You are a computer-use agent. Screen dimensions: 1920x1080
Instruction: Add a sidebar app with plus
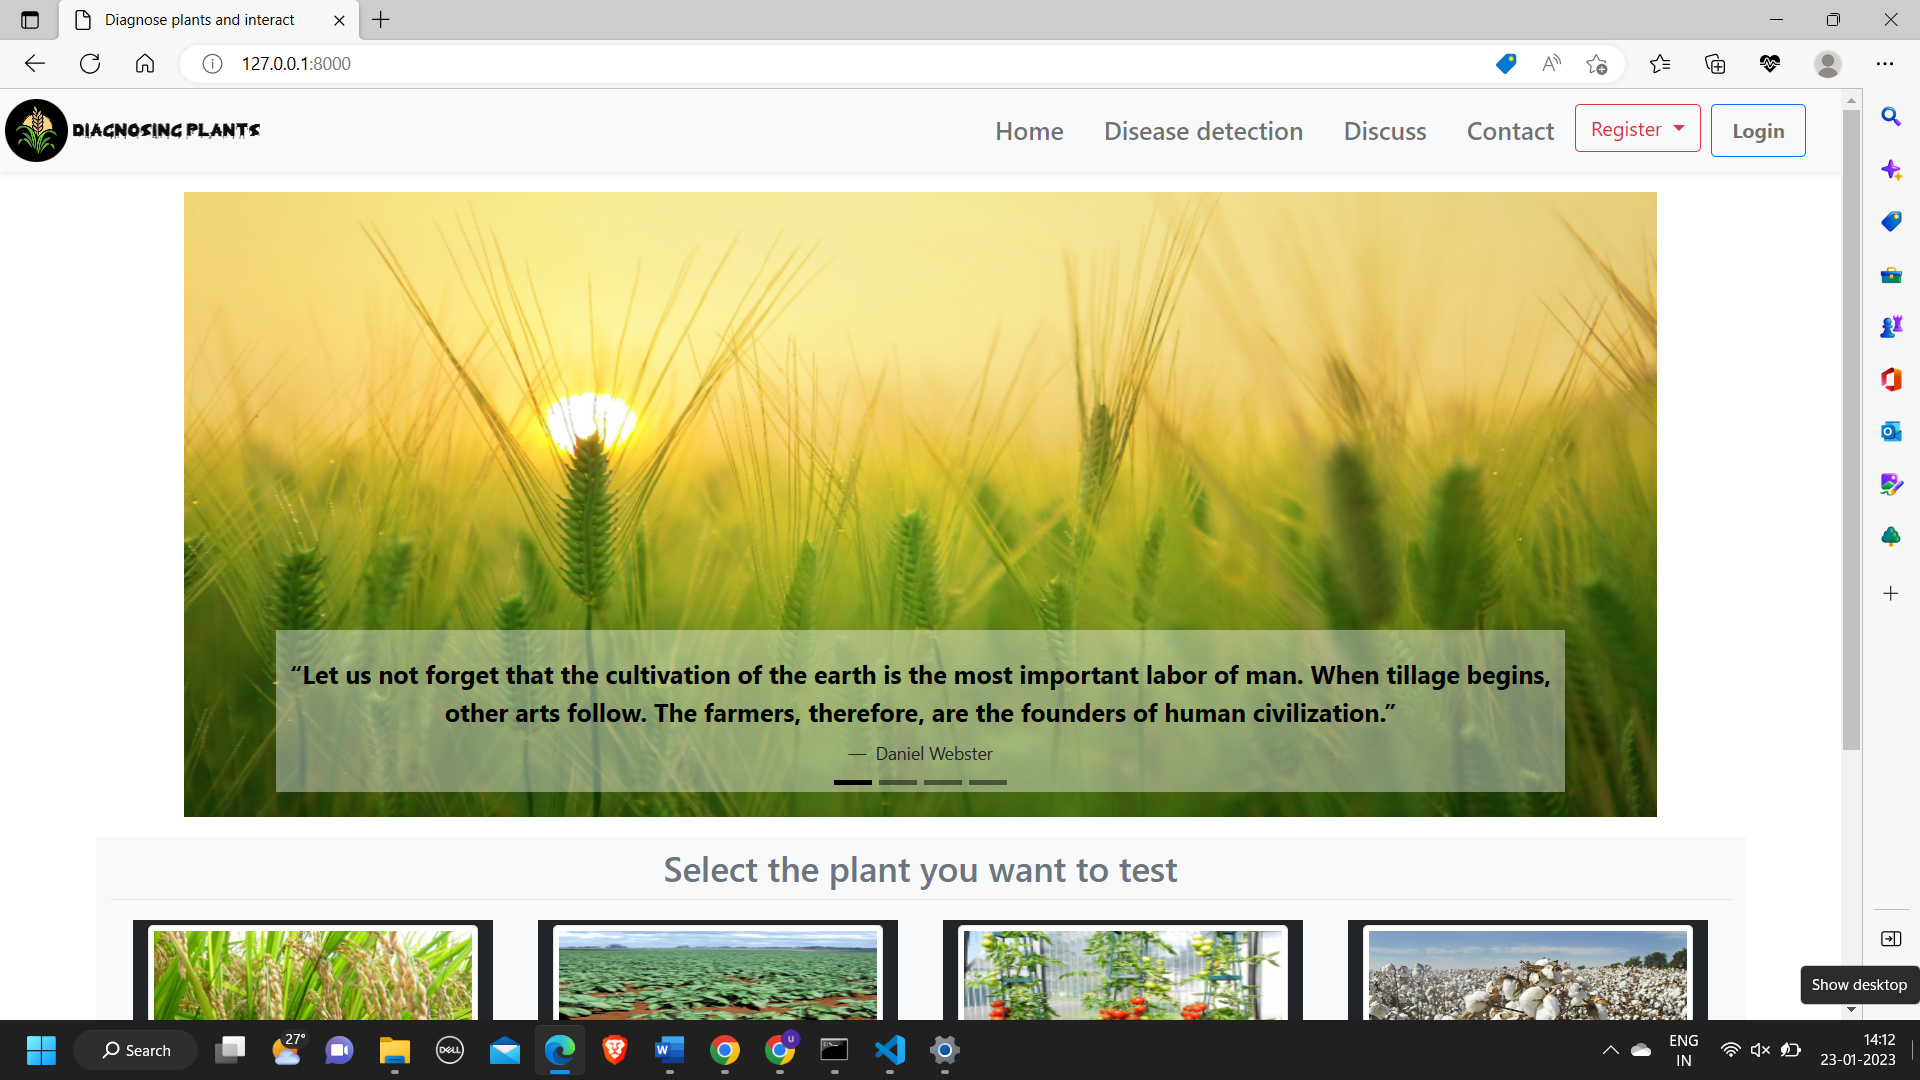tap(1891, 594)
